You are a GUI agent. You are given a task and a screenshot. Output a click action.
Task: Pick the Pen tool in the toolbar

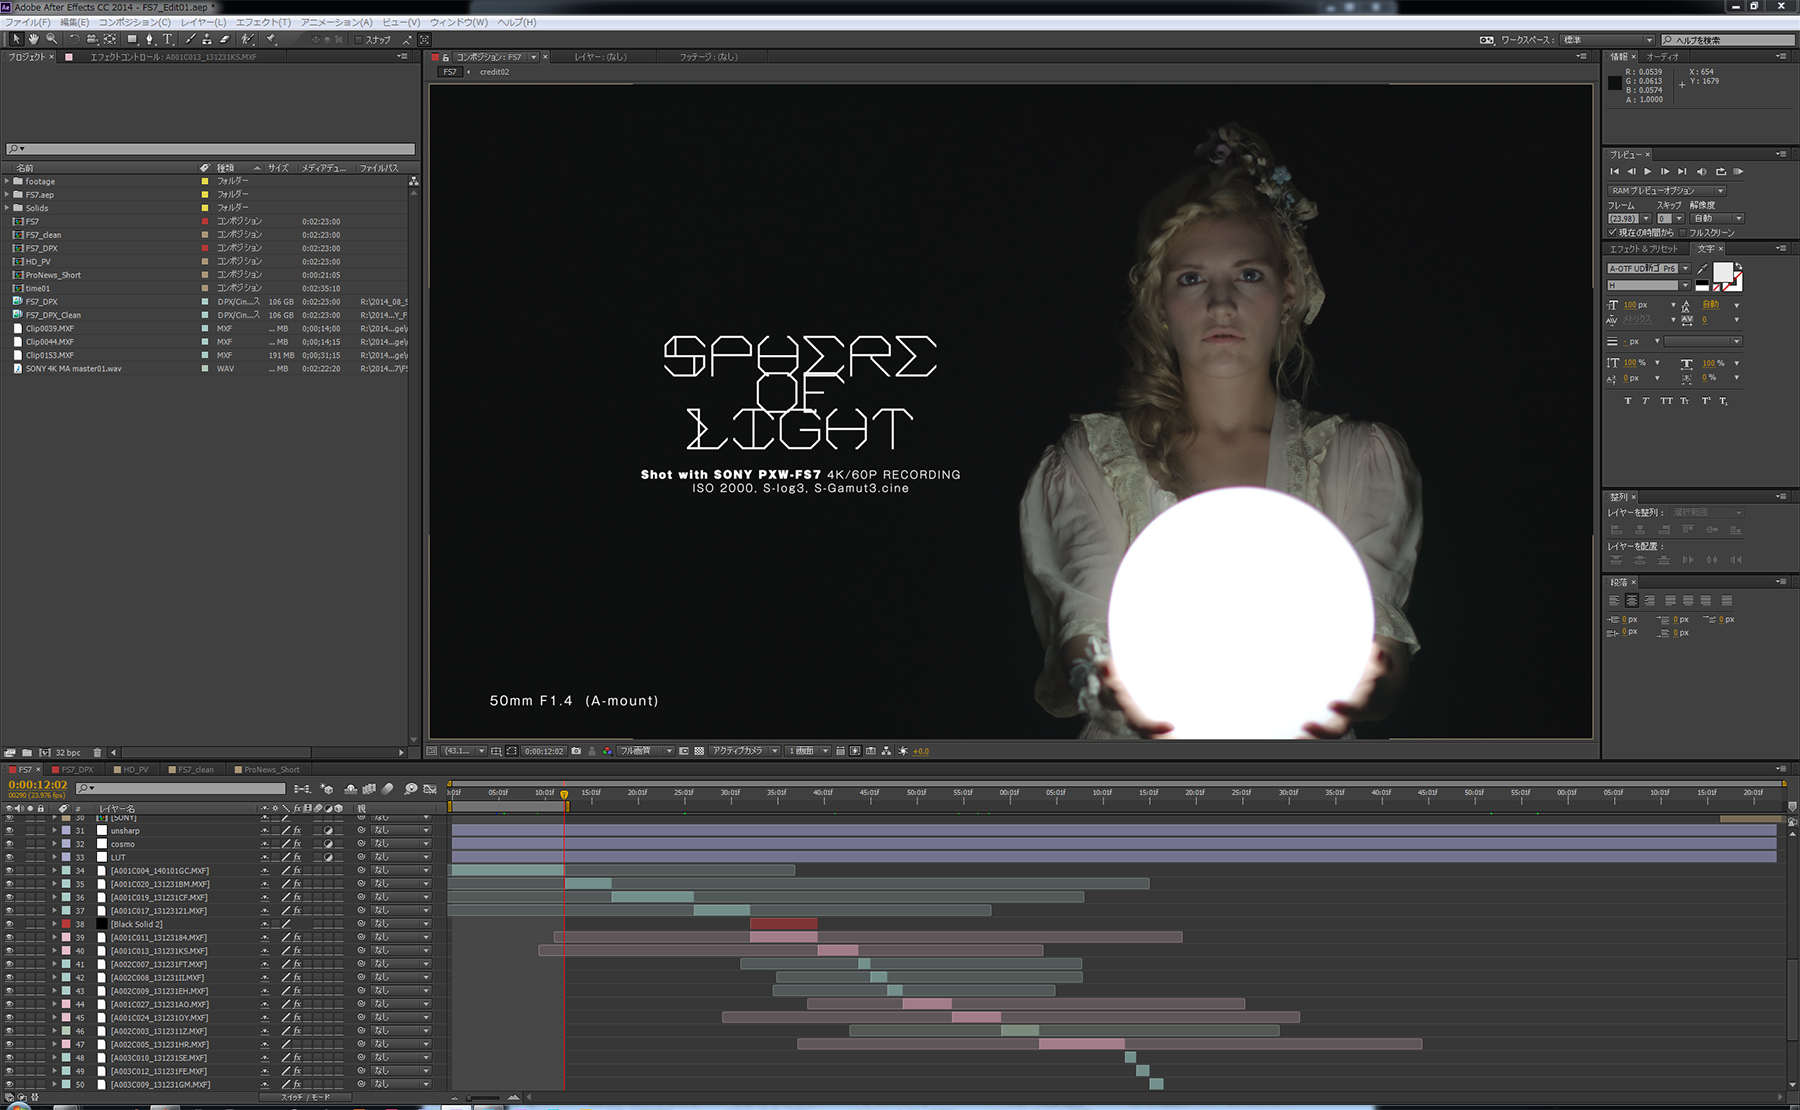tap(149, 39)
